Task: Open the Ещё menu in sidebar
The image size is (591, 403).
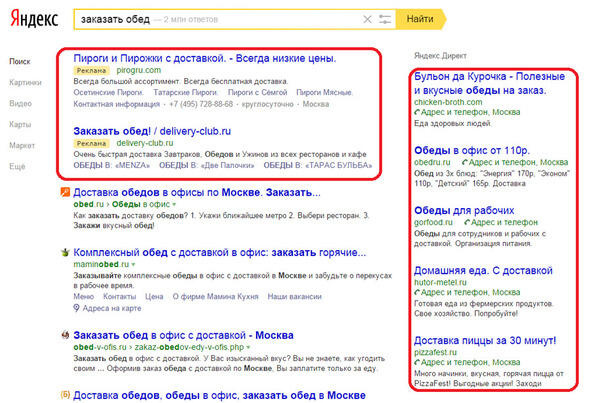Action: pos(17,167)
